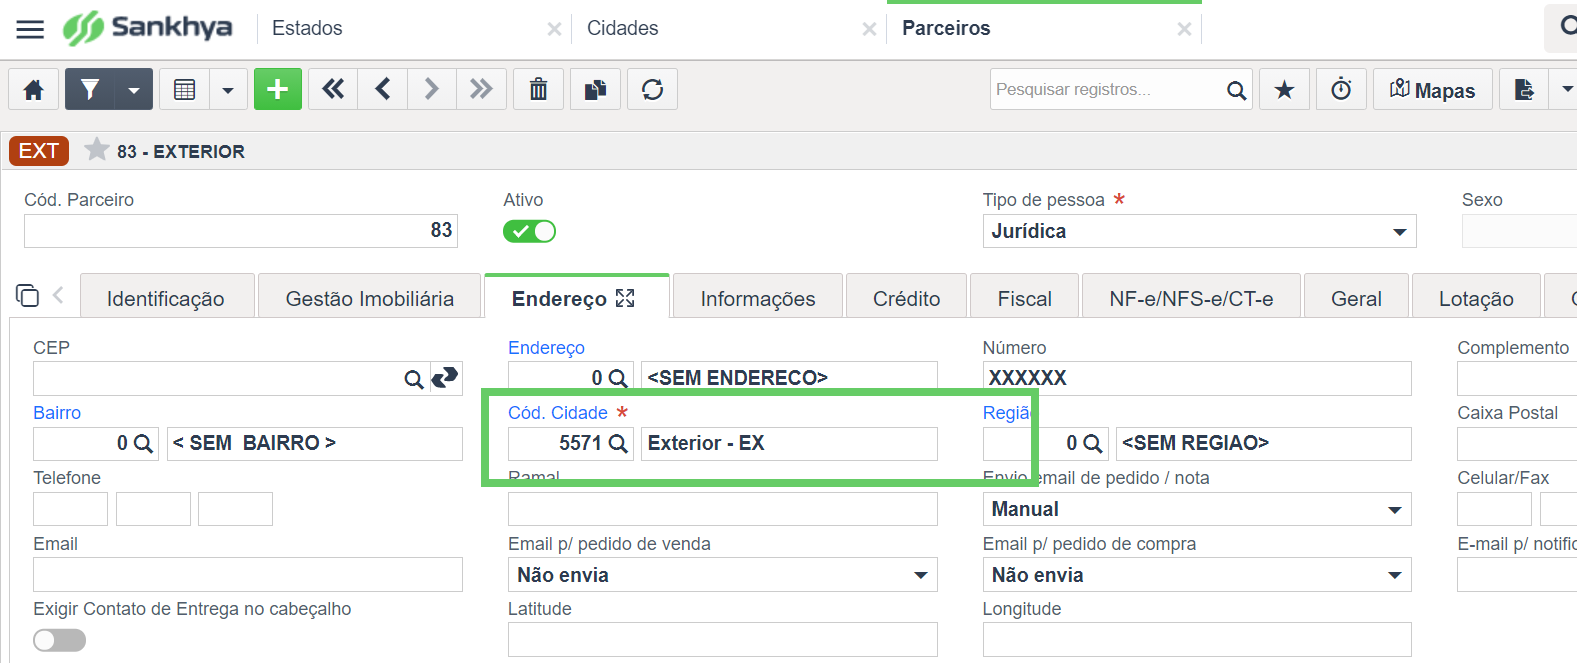Open Email p/ pedido de venda dropdown

point(723,575)
